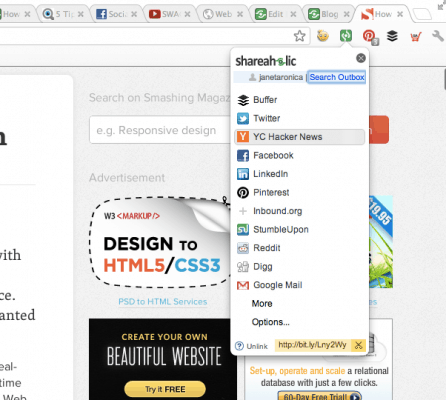
Task: Open a new browser tab
Action: [x=422, y=14]
